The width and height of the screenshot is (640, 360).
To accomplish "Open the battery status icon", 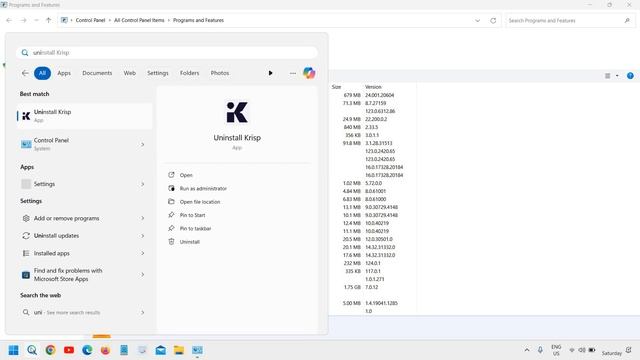I will coord(592,350).
